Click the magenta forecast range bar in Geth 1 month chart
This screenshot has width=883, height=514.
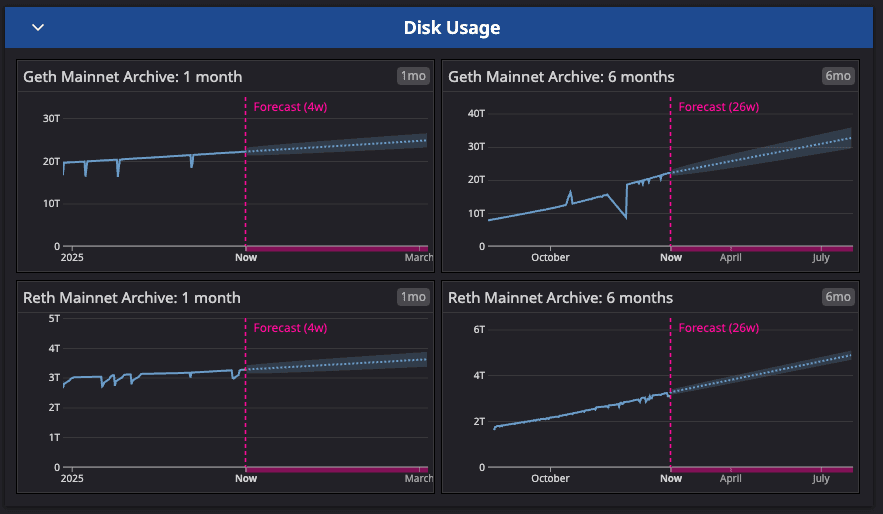point(337,248)
